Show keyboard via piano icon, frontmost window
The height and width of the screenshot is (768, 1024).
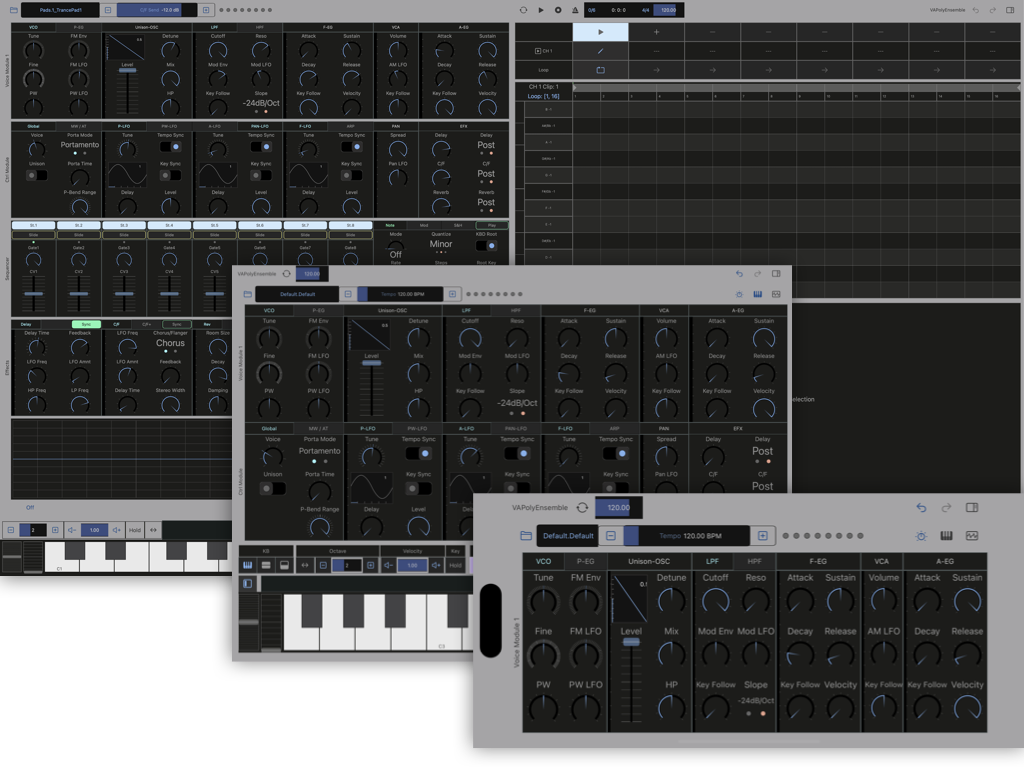[x=946, y=536]
